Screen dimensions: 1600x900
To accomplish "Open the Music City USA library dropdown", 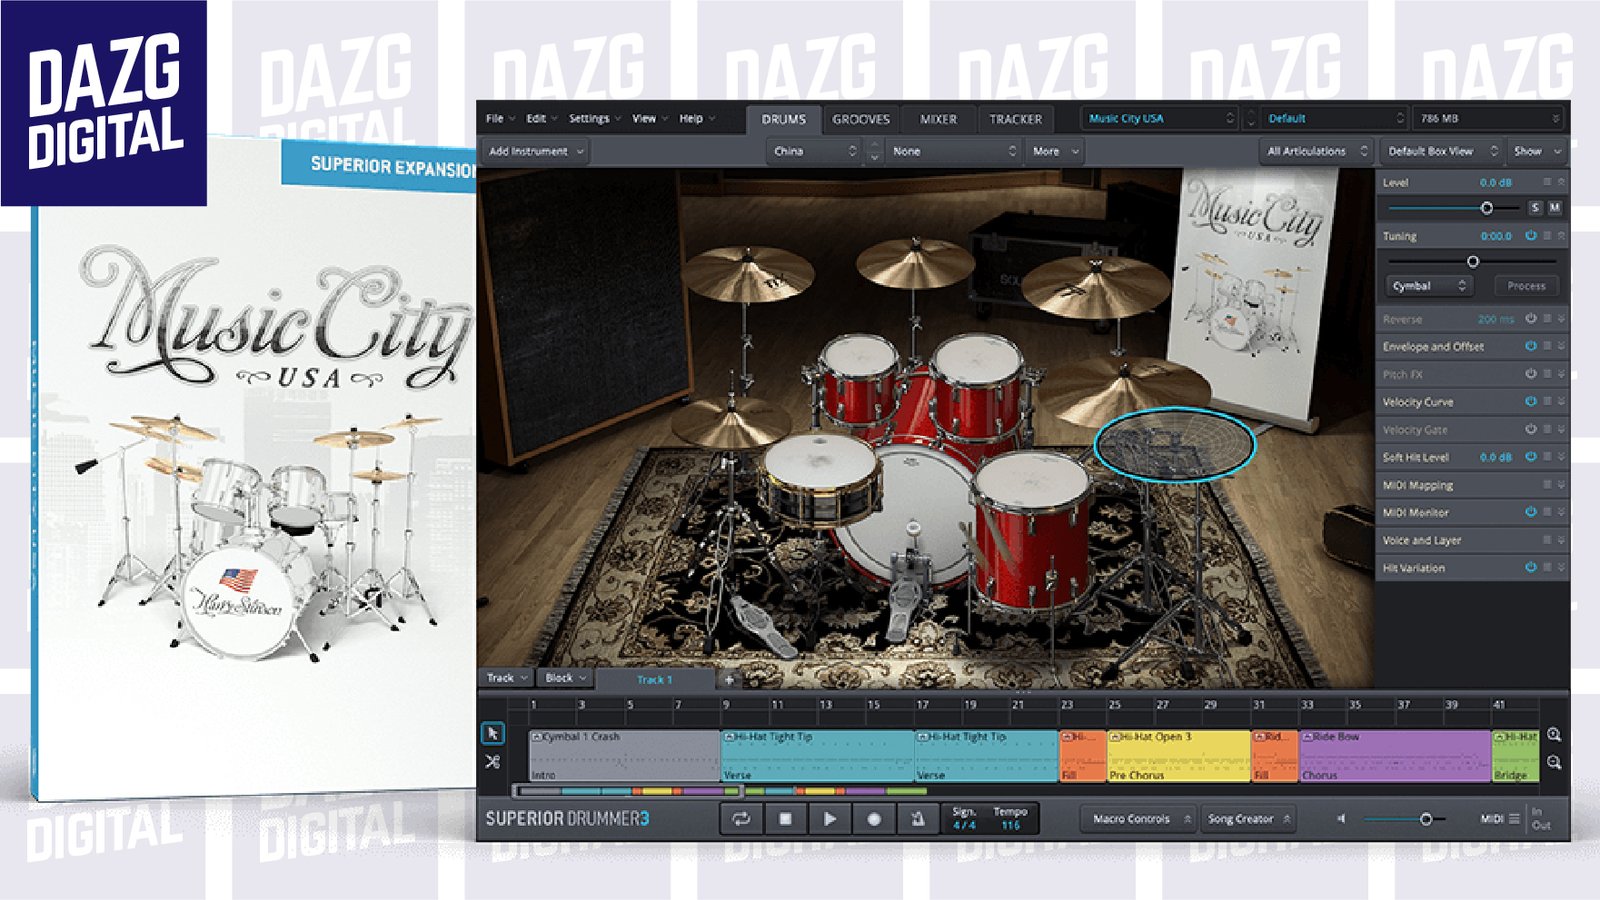I will point(1160,118).
